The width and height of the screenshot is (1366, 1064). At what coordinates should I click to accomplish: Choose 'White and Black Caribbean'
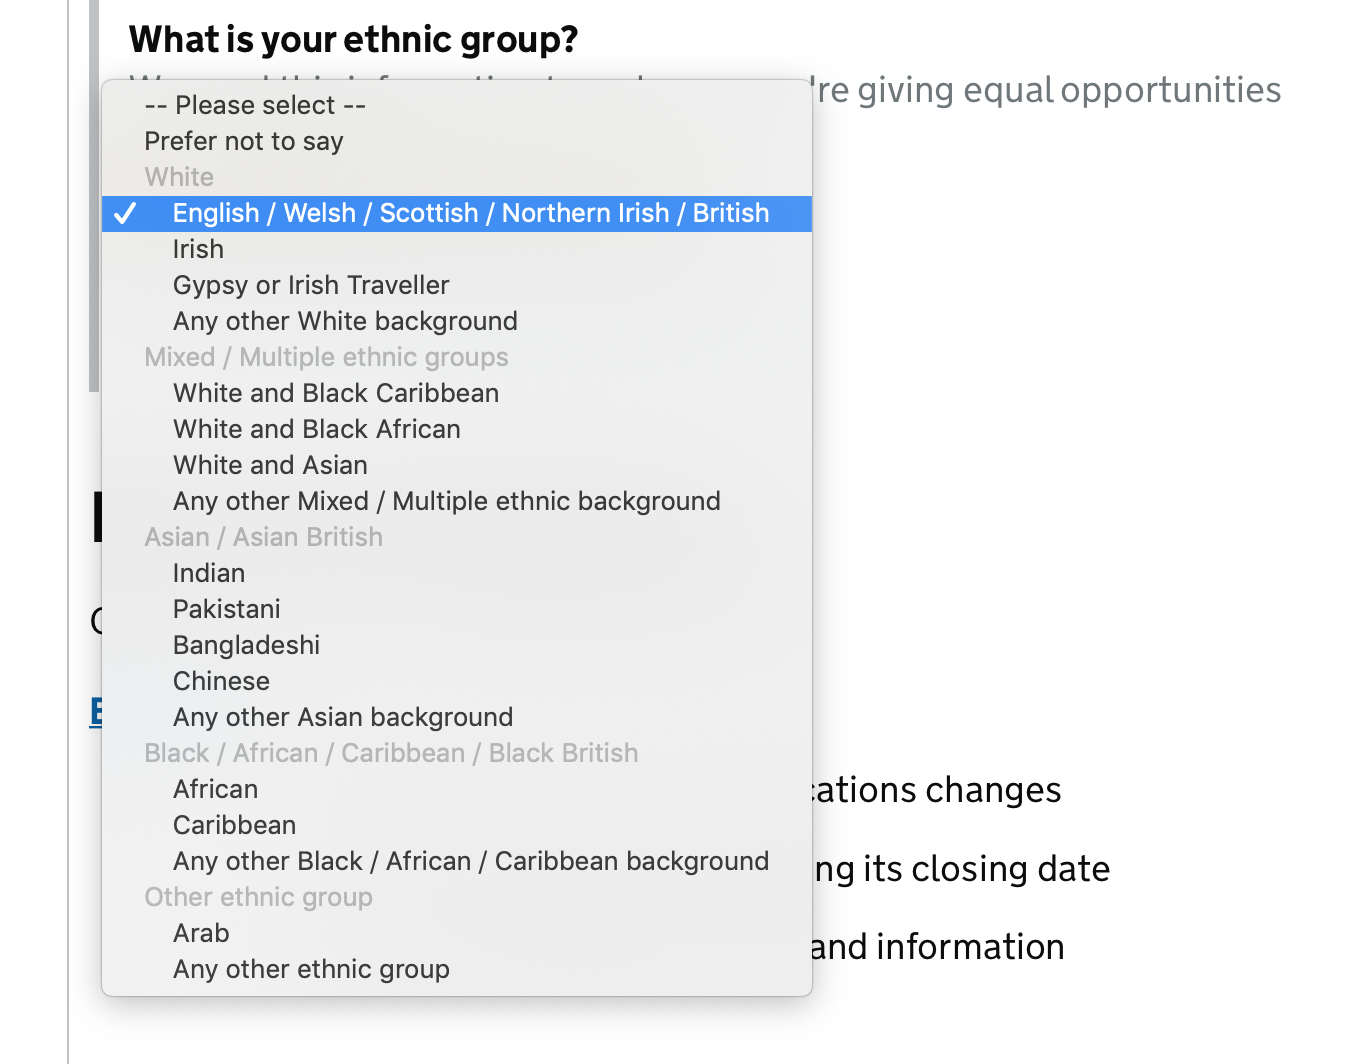[335, 393]
